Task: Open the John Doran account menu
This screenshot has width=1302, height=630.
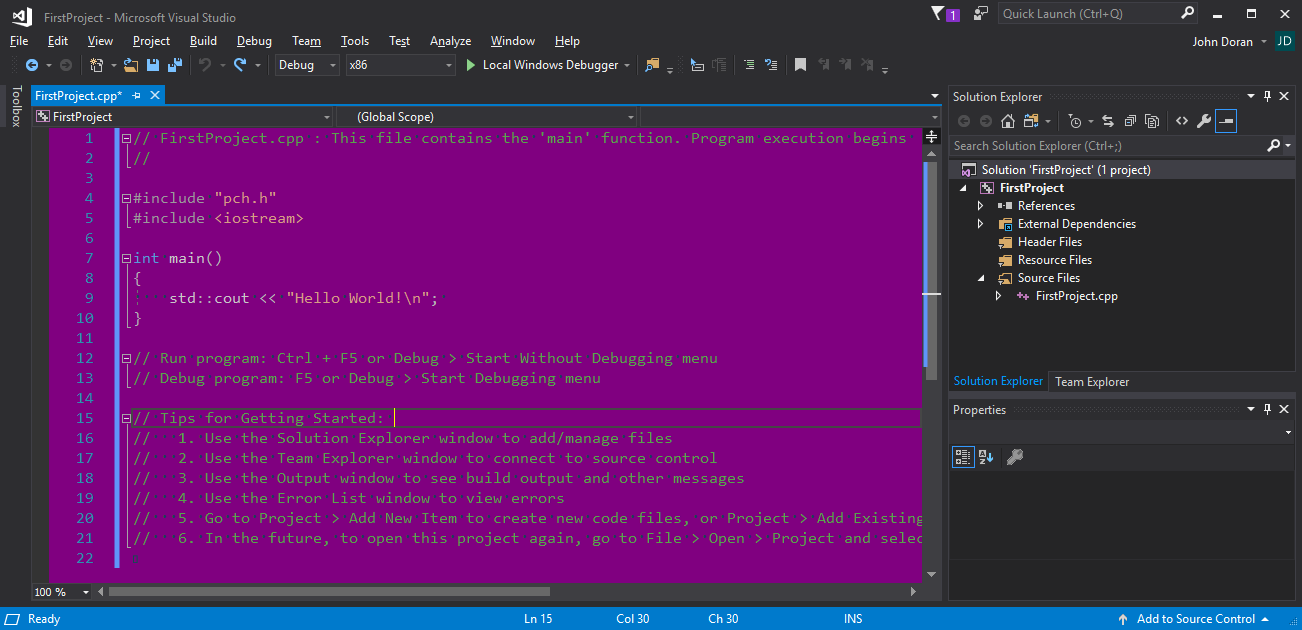Action: pos(1229,41)
